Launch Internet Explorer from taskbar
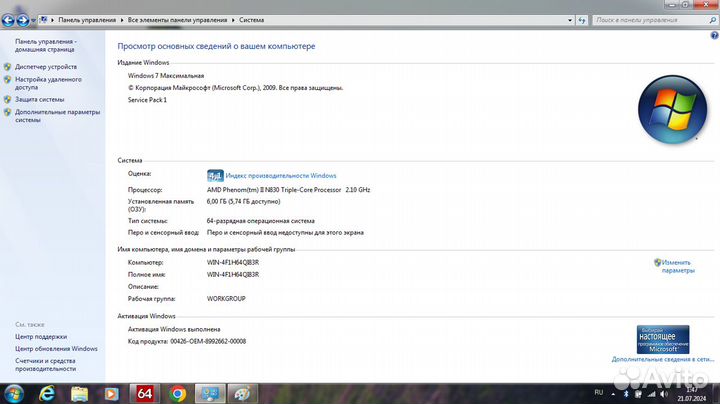The width and height of the screenshot is (720, 404). coord(46,393)
